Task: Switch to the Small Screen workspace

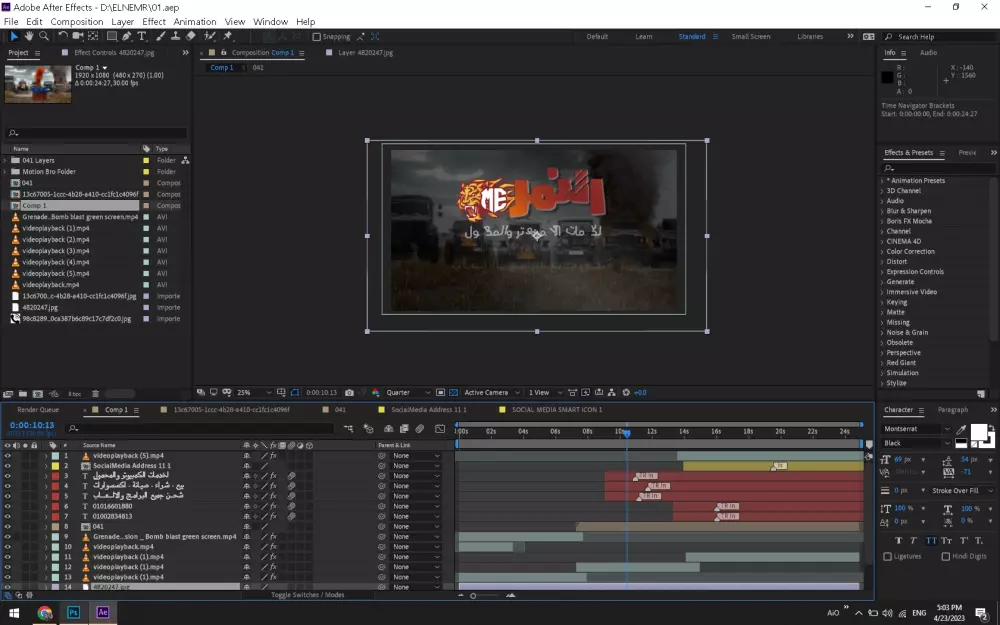Action: 750,36
